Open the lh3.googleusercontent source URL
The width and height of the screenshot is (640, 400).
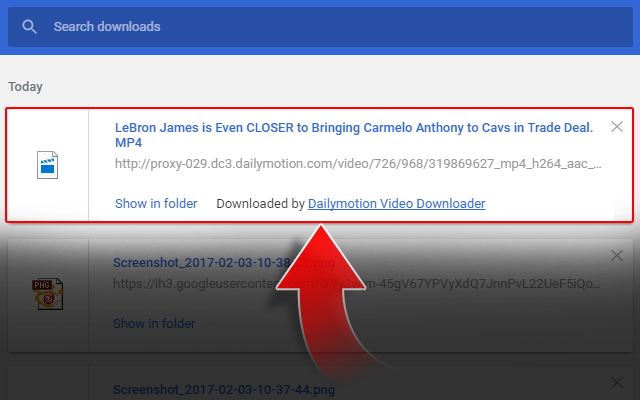[x=356, y=283]
